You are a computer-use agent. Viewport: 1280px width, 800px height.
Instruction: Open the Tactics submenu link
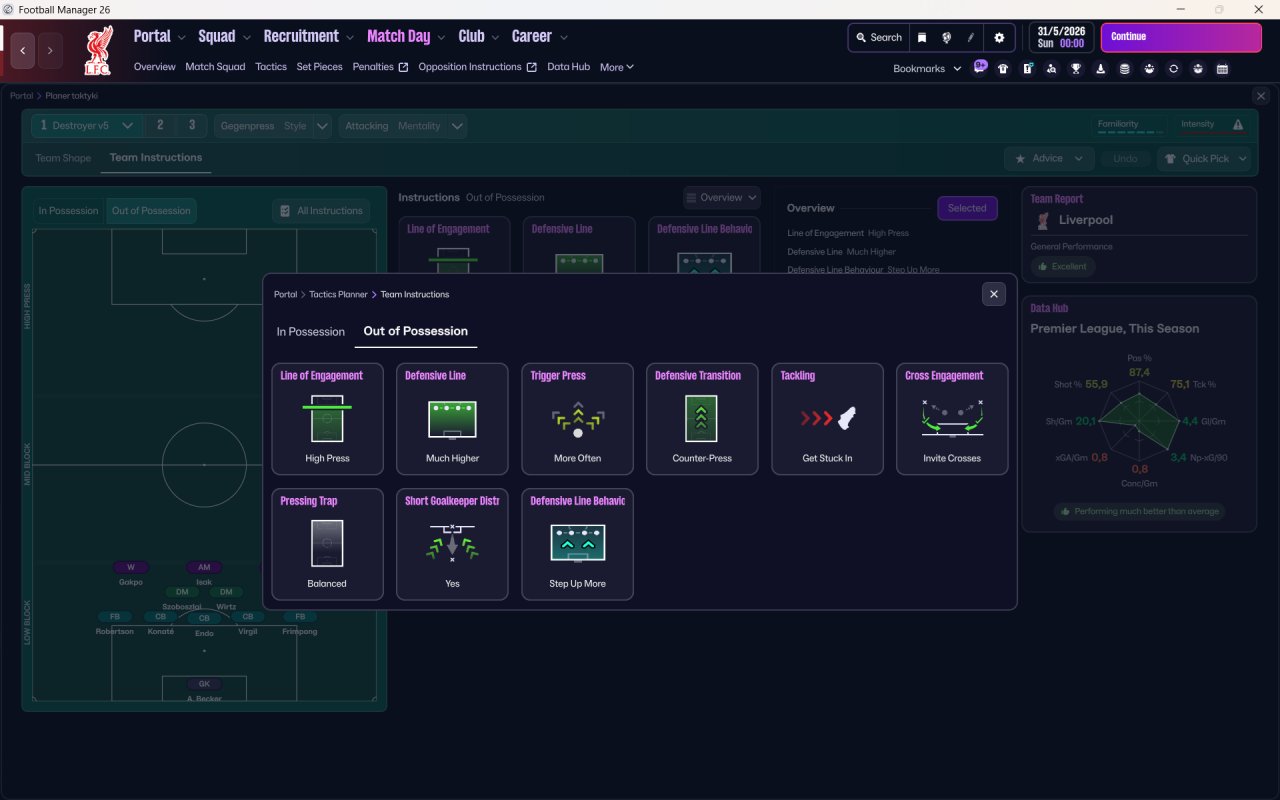[x=271, y=67]
